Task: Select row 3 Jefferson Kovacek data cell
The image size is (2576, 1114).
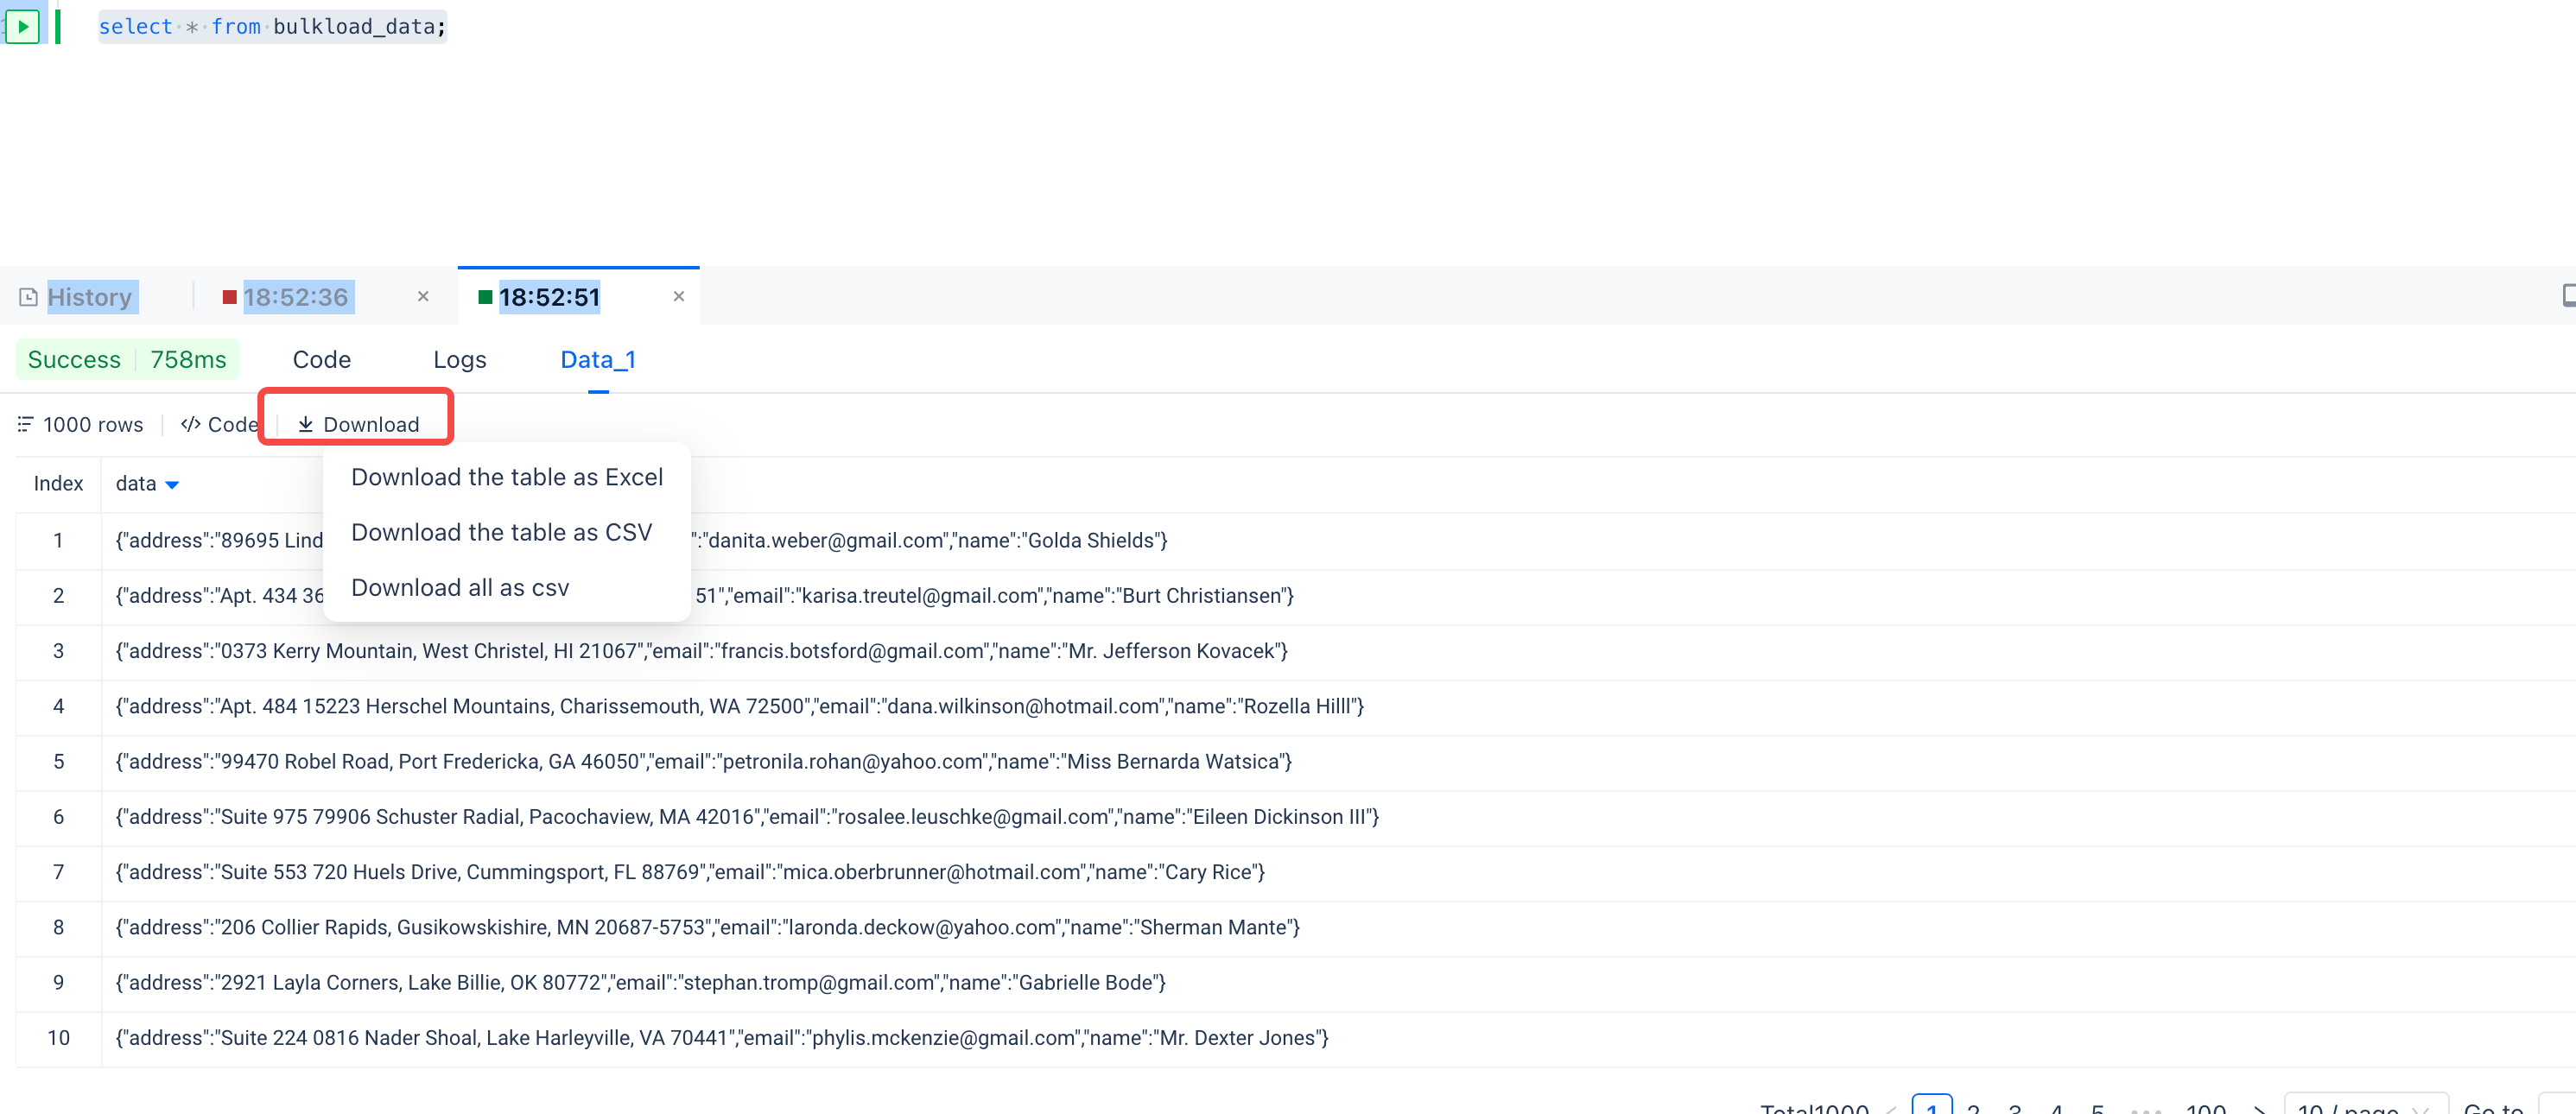Action: [701, 651]
